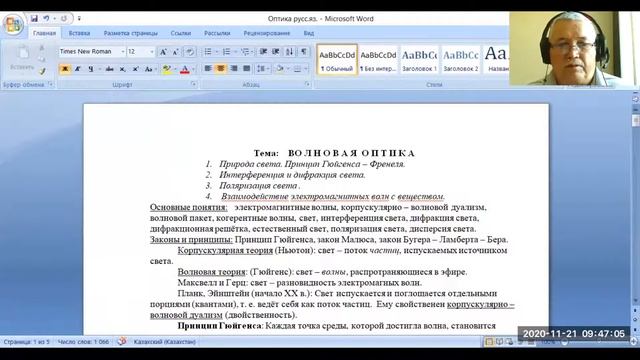Apply the Без интервала style
640x360 pixels.
(378, 60)
